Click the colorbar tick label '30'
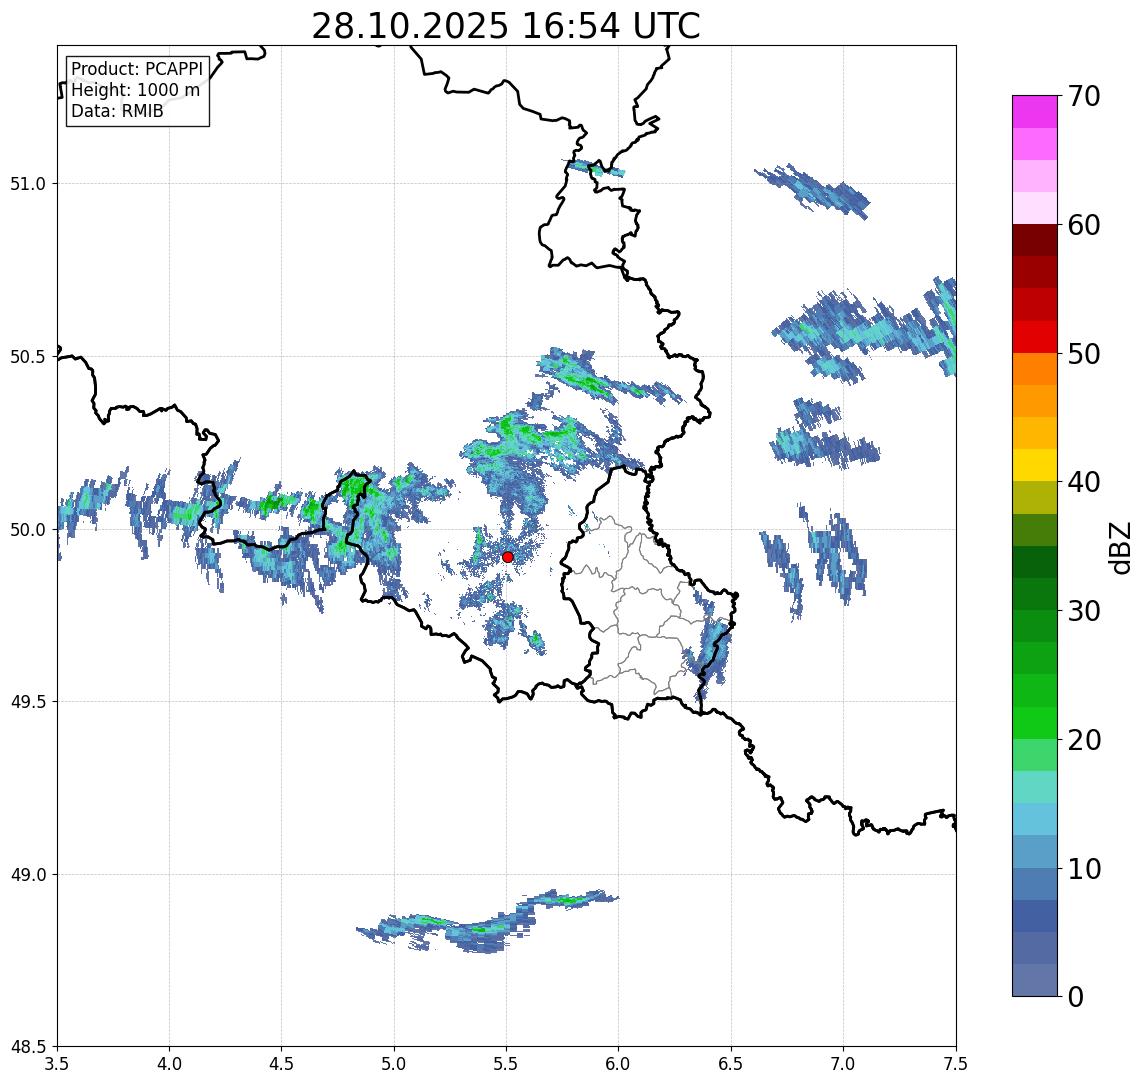This screenshot has height=1084, width=1145. point(1084,611)
